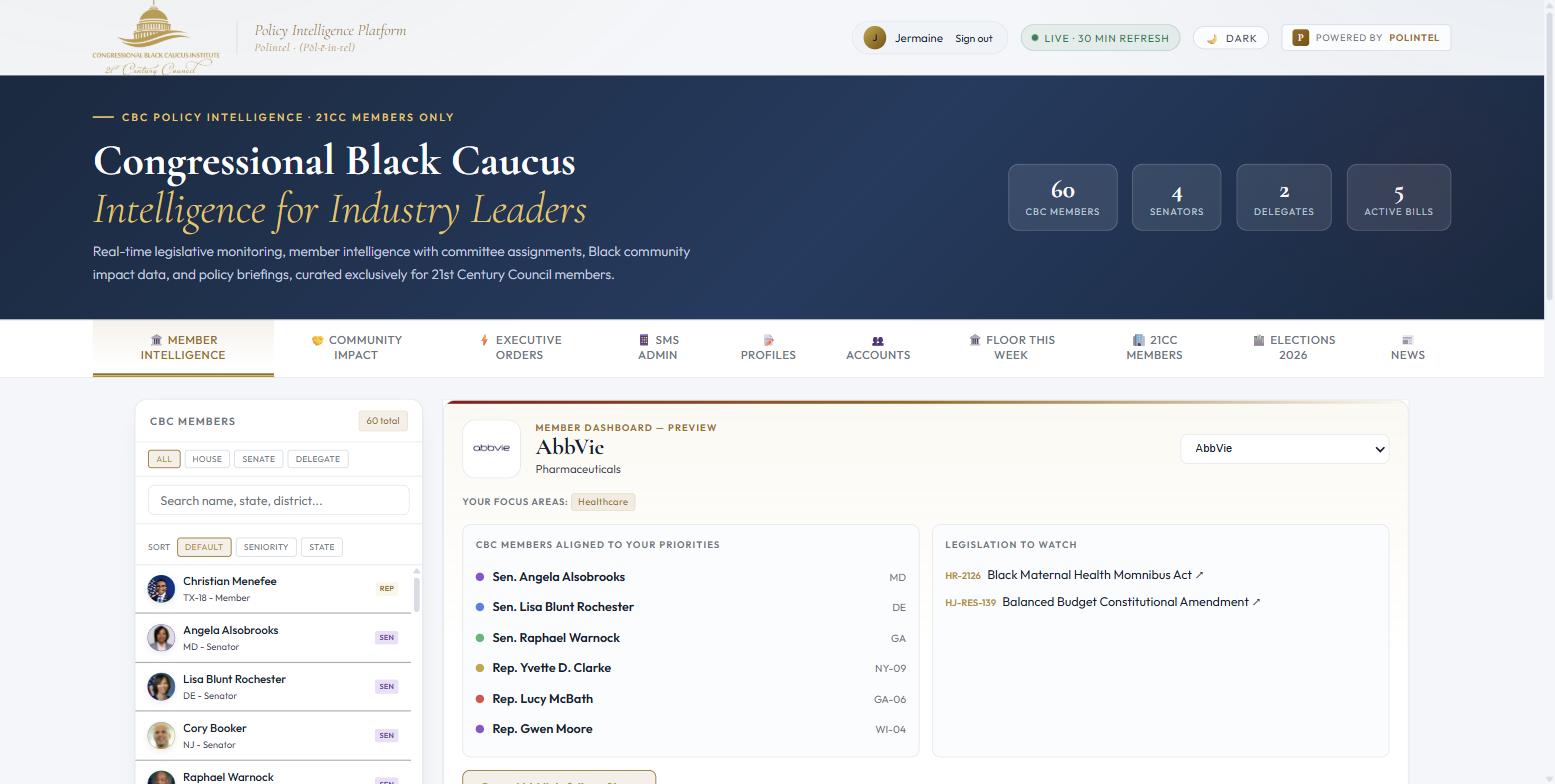Screen dimensions: 1555x784
Task: Open the Member Intelligence tab
Action: coord(183,348)
